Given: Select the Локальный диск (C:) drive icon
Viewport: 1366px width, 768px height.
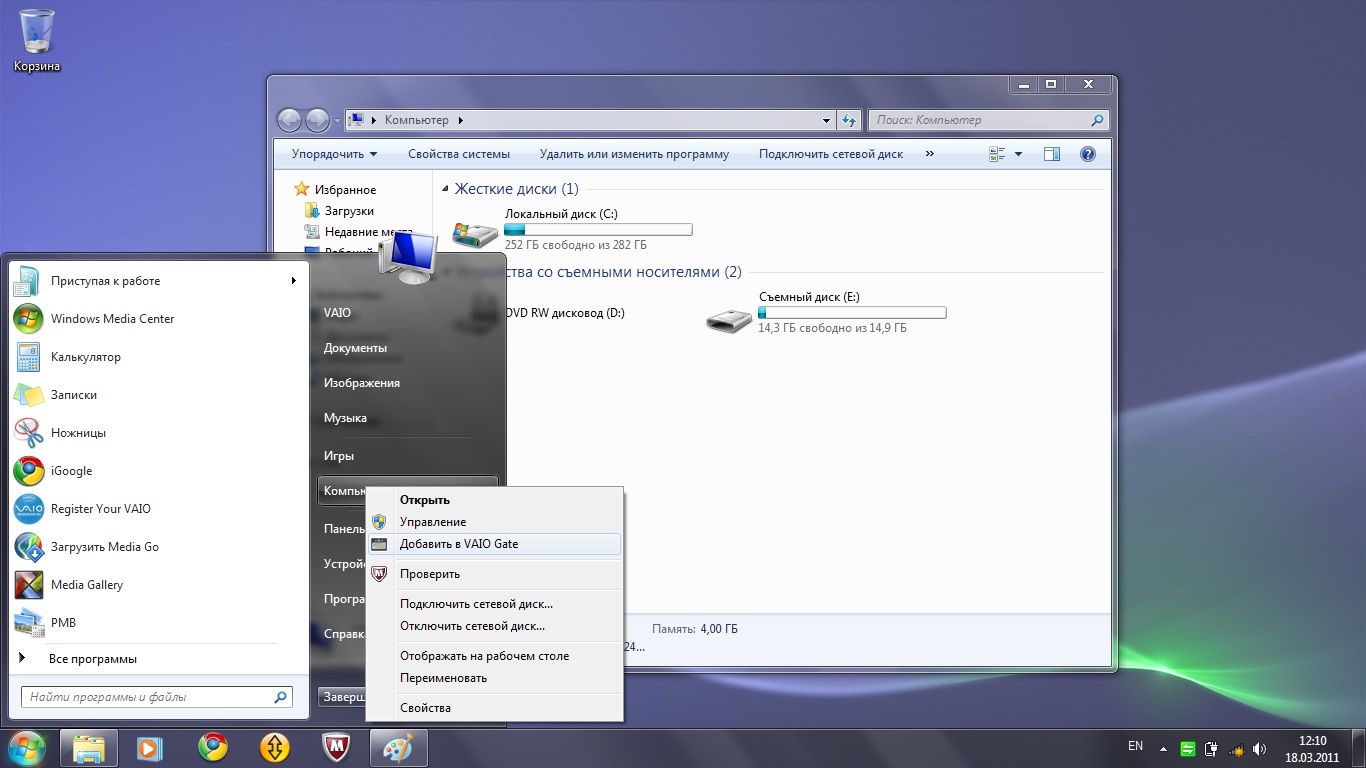Looking at the screenshot, I should 475,233.
